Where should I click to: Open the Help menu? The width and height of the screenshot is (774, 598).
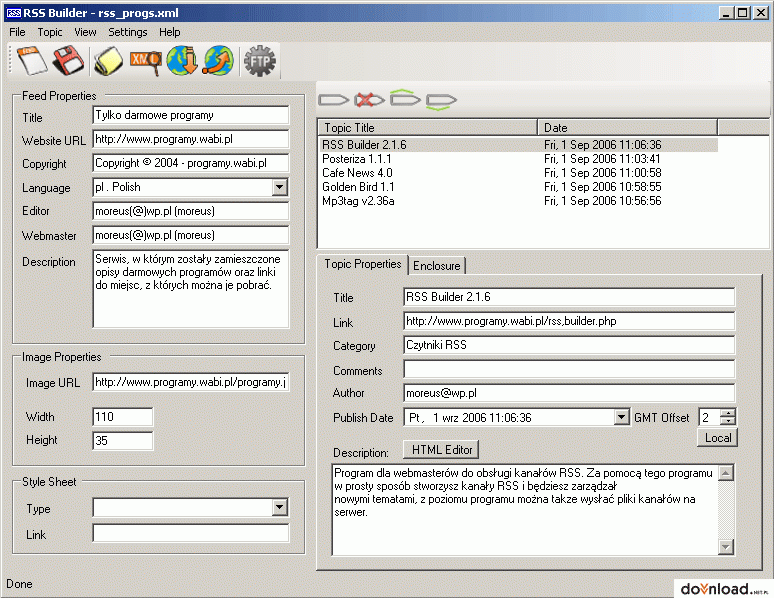coord(169,32)
